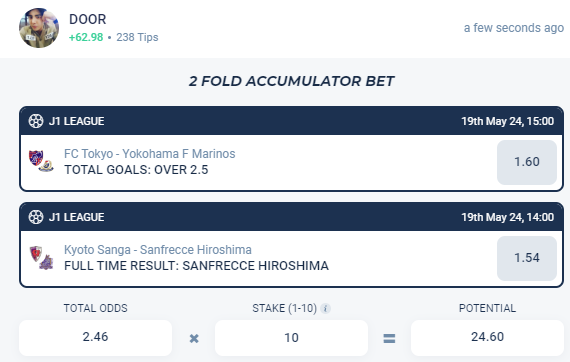Click the Stake field showing 10
The width and height of the screenshot is (570, 362).
[x=291, y=338]
